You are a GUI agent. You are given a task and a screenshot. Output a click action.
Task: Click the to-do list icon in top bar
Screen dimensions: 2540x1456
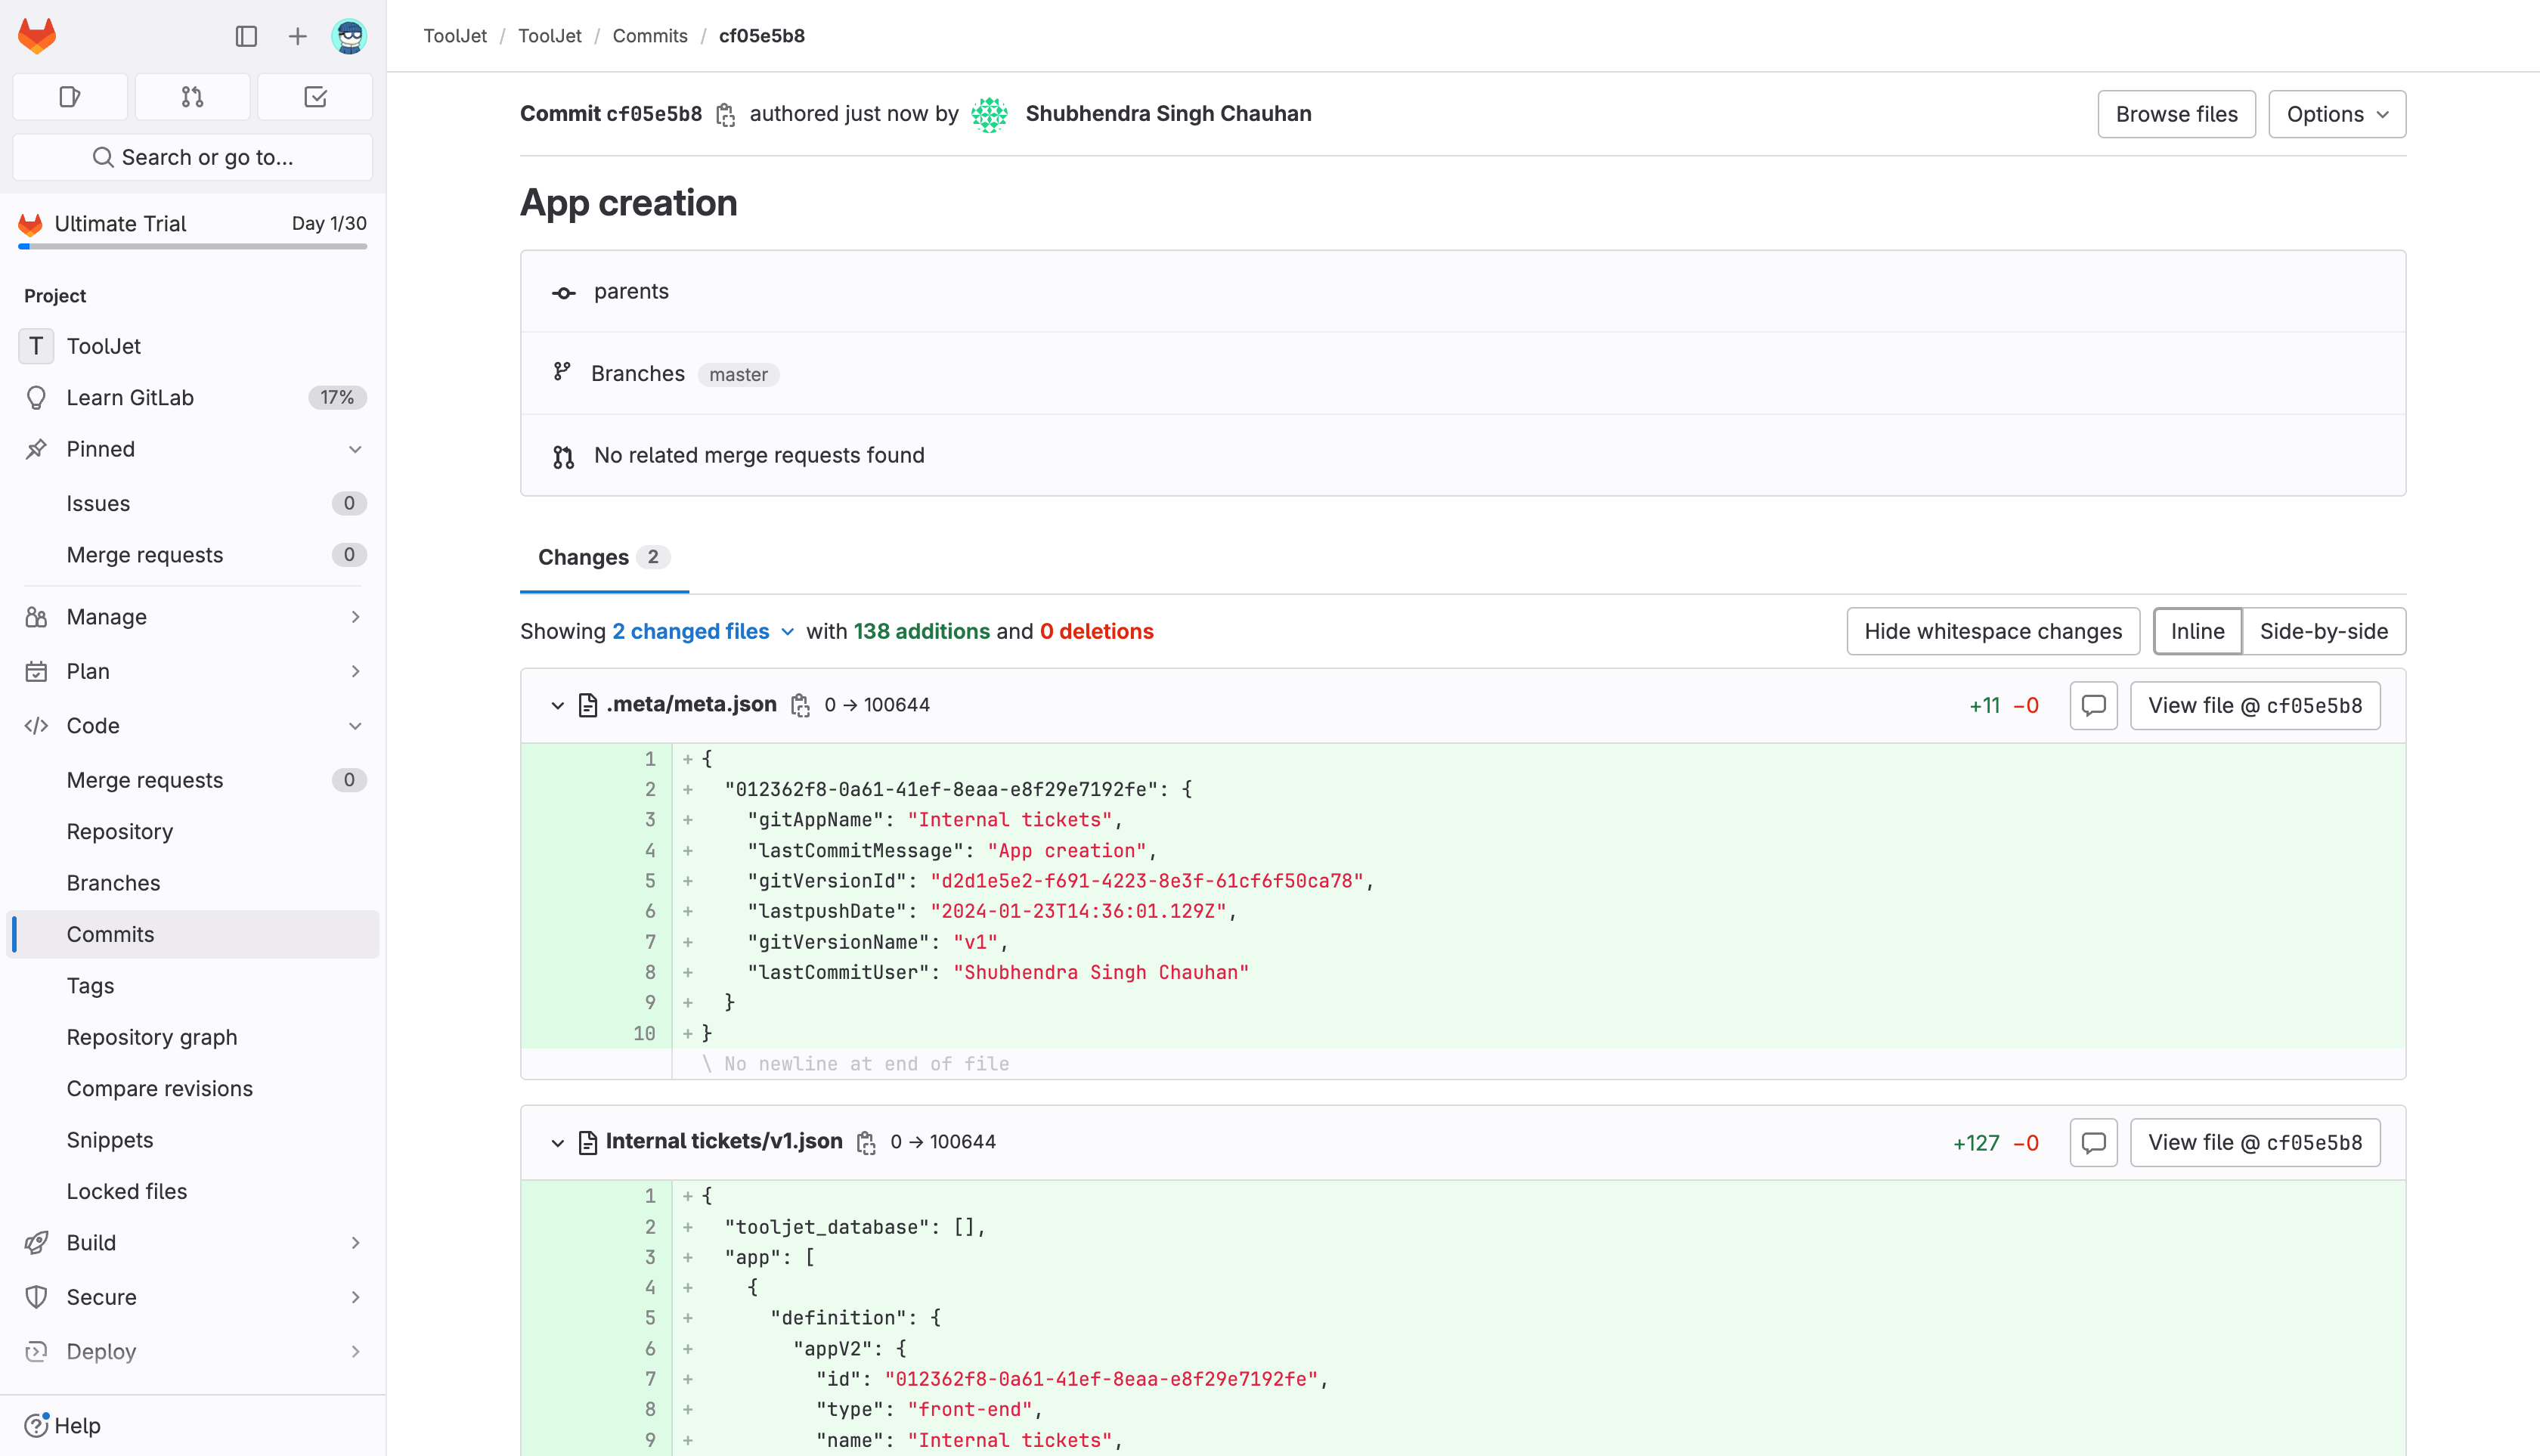coord(316,96)
